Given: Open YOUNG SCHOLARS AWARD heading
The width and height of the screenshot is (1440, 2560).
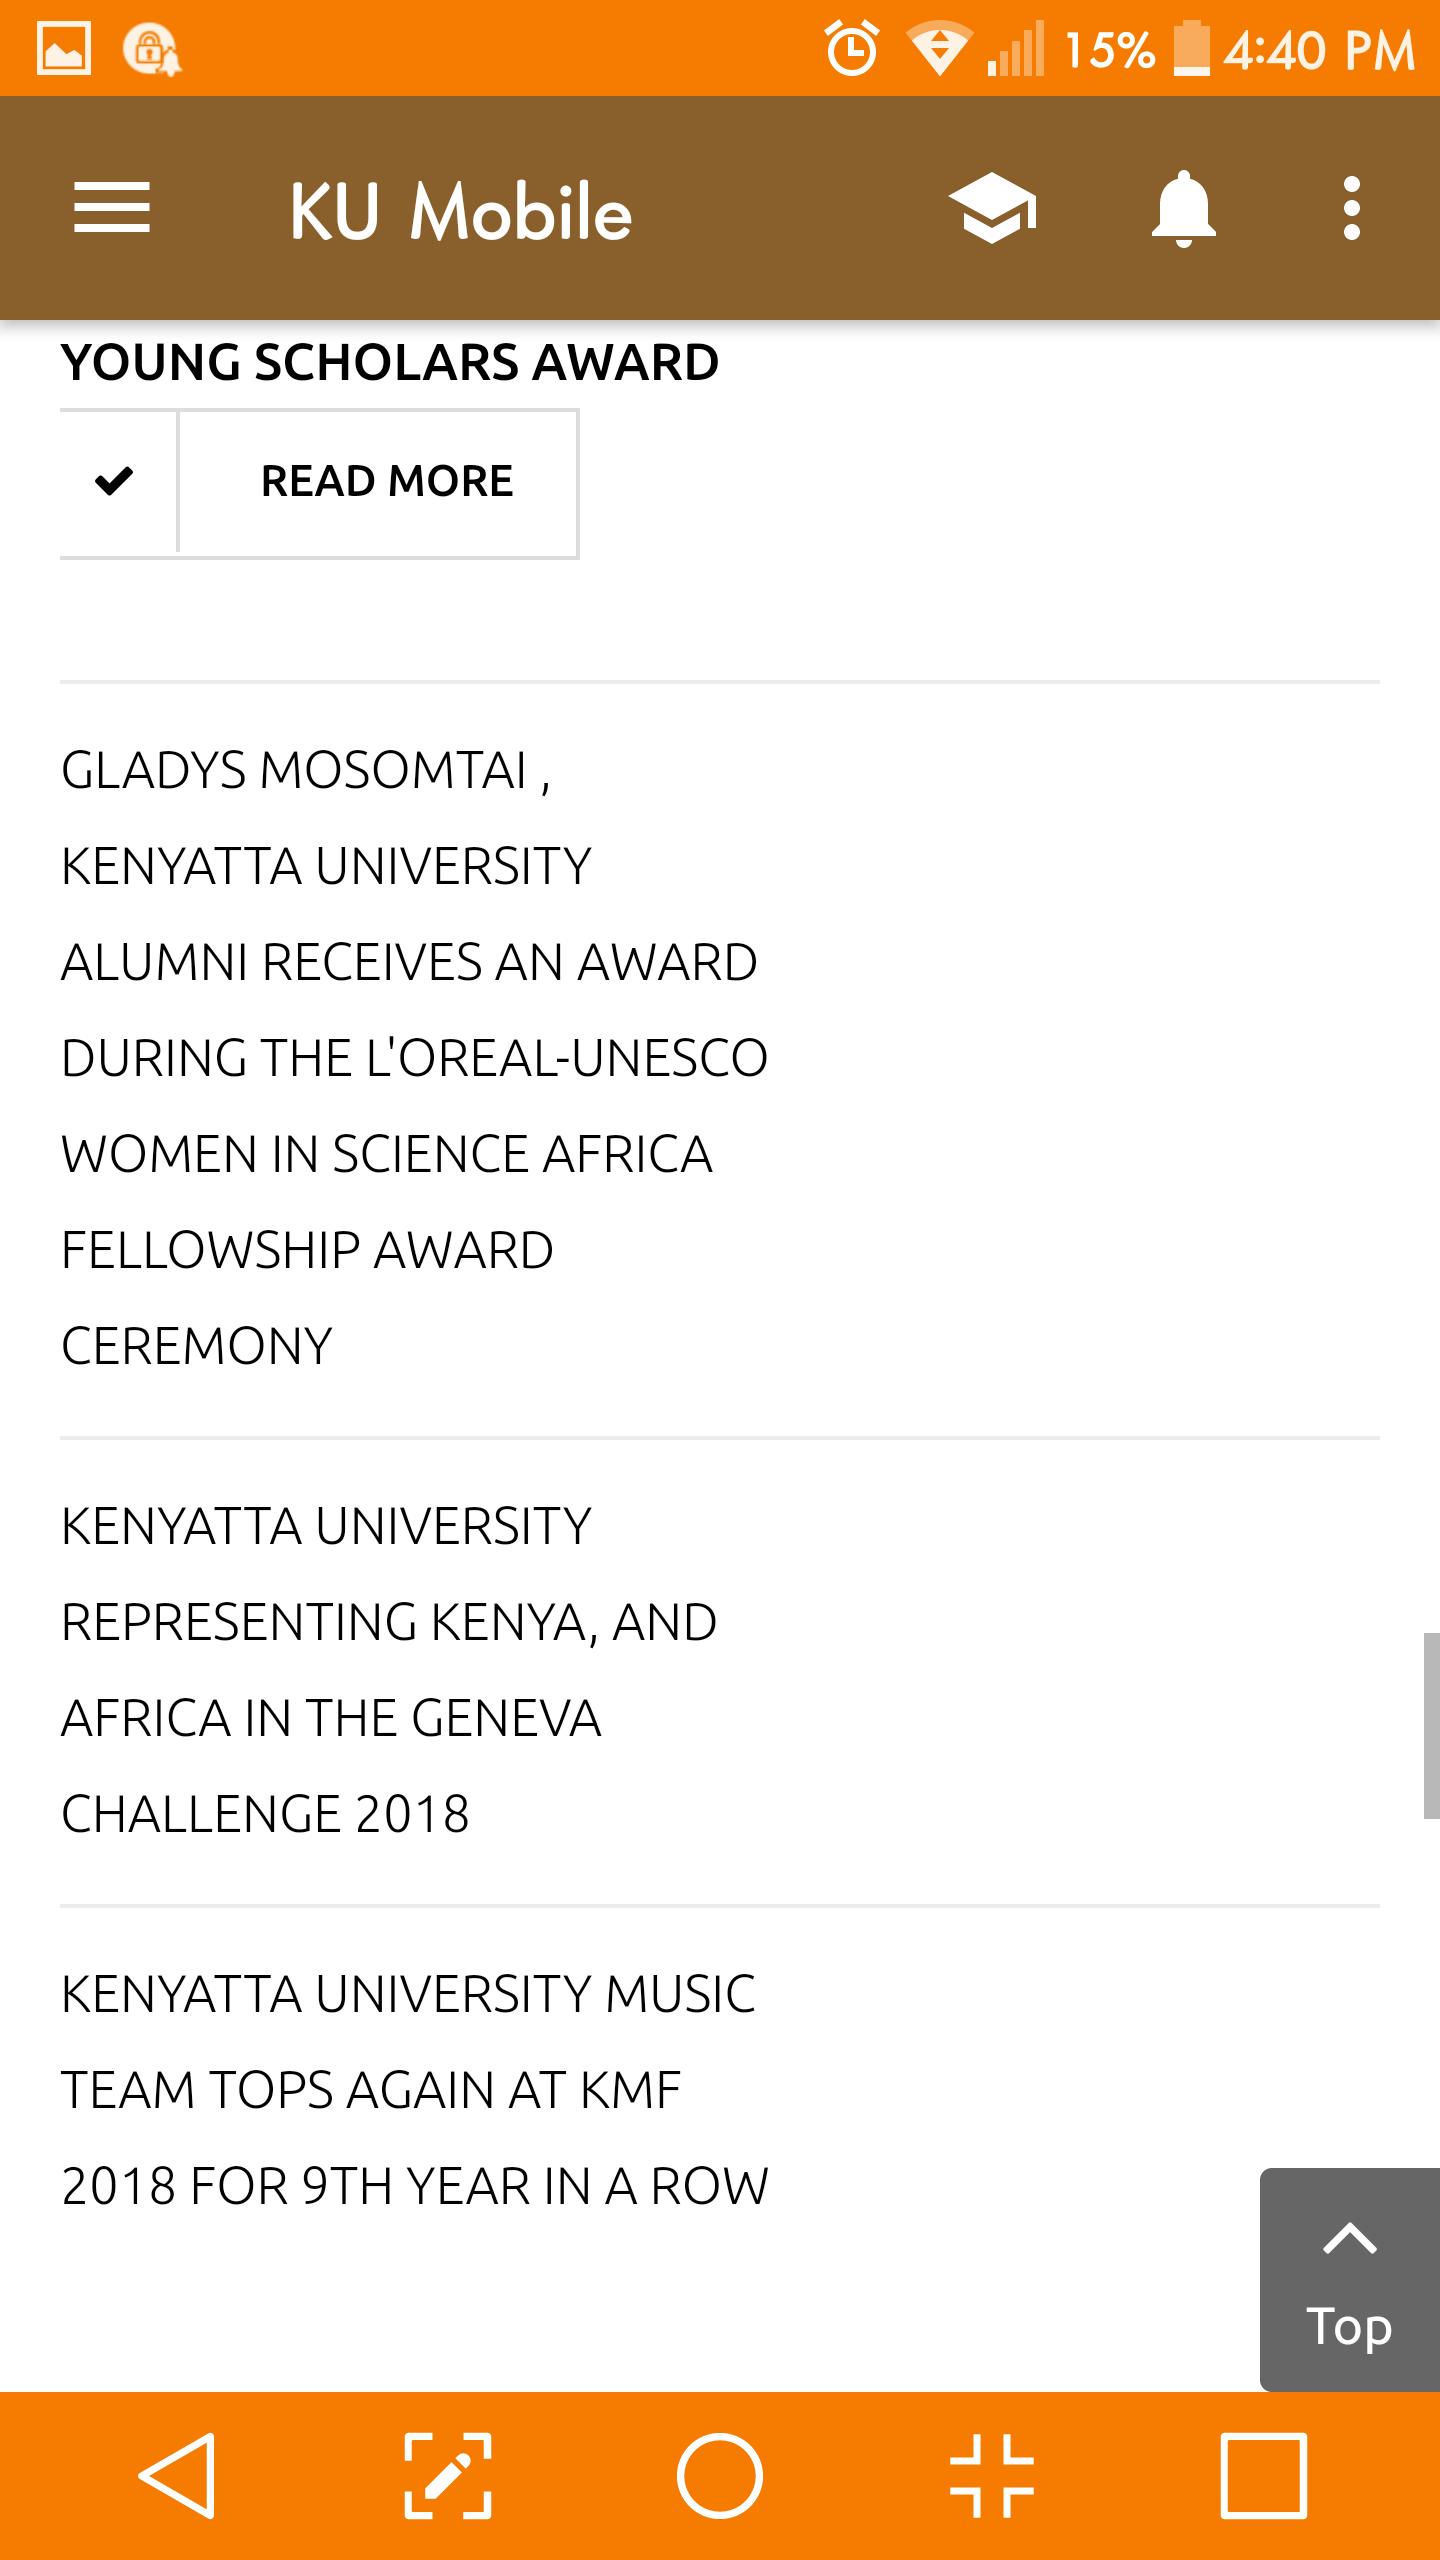Looking at the screenshot, I should 390,362.
